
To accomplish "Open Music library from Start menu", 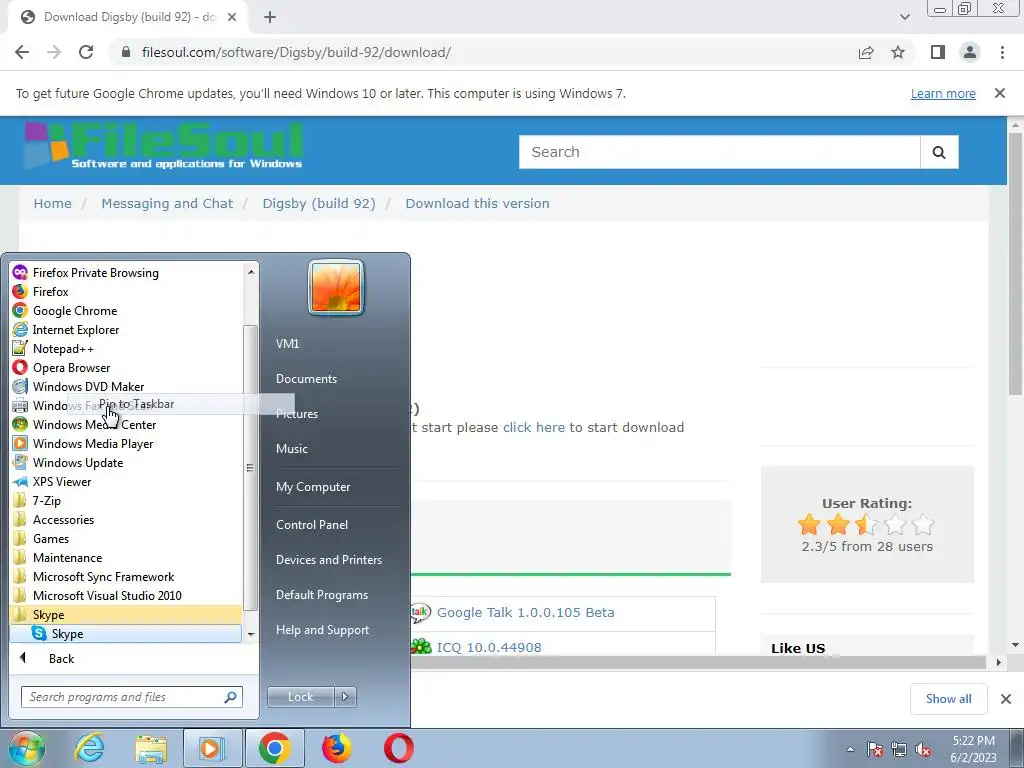I will coord(292,449).
